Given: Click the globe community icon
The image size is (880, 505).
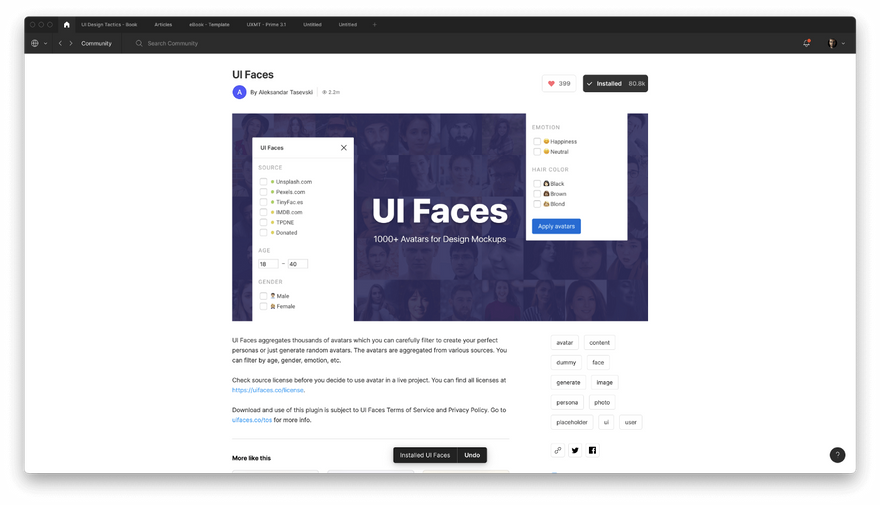Looking at the screenshot, I should point(35,43).
